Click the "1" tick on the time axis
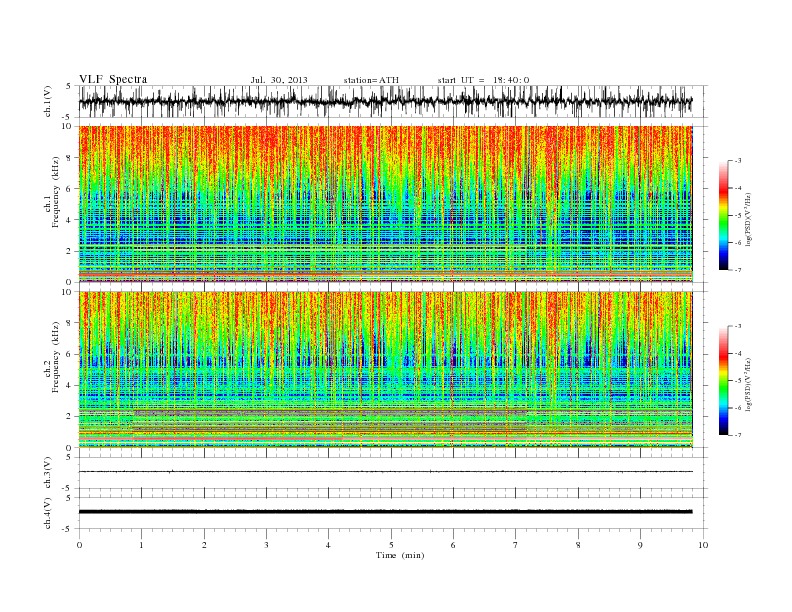 pyautogui.click(x=142, y=545)
